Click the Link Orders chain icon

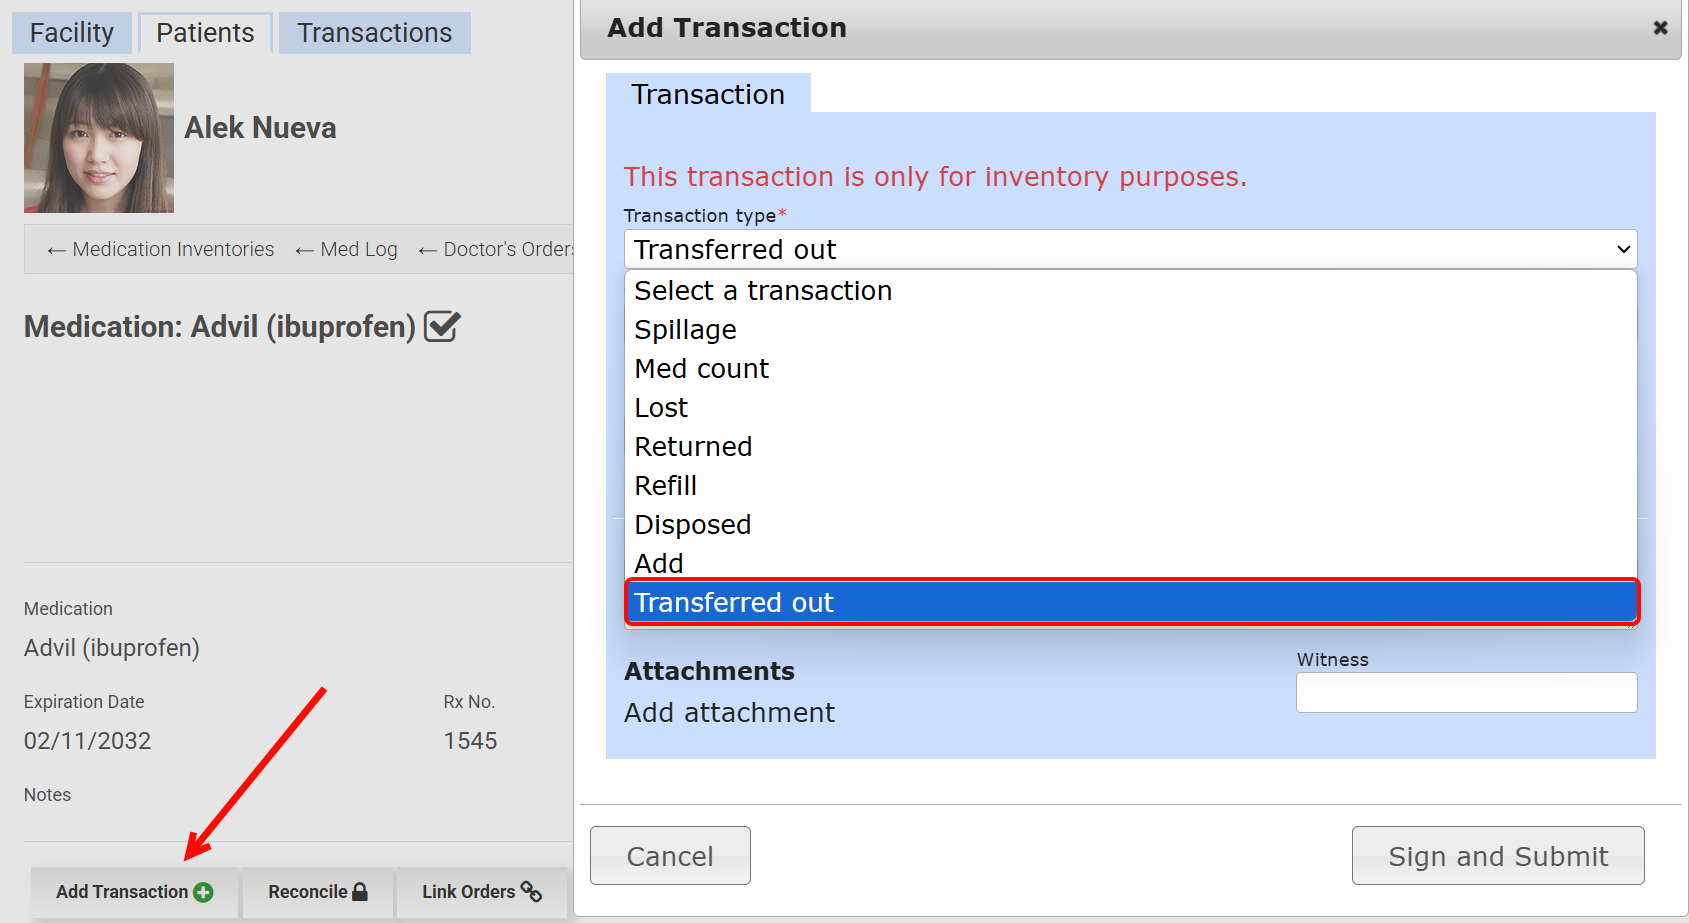tap(531, 892)
